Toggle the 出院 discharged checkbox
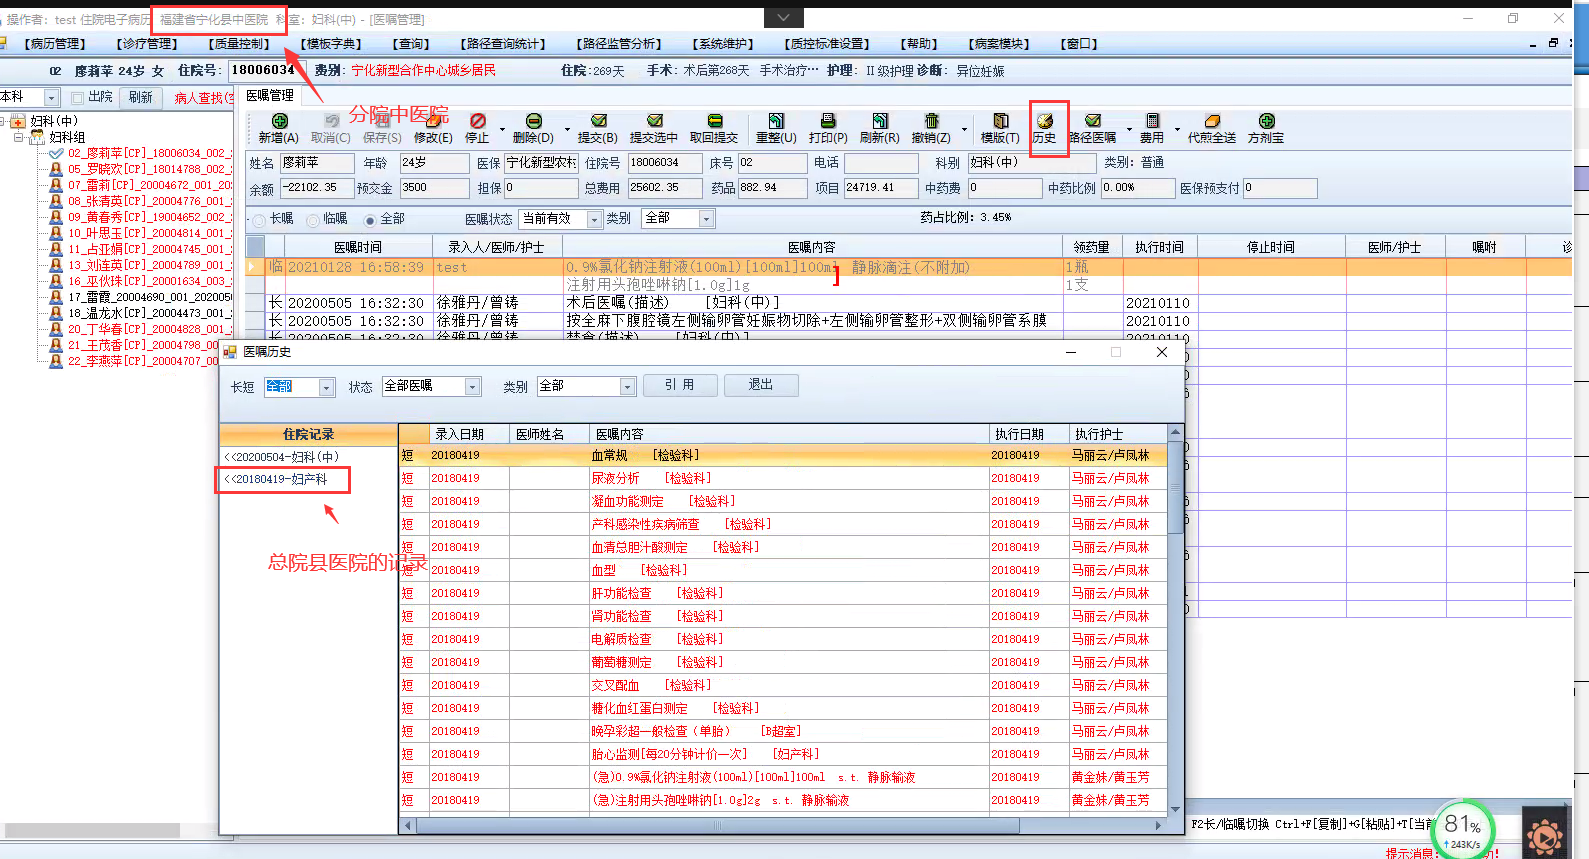Image resolution: width=1589 pixels, height=859 pixels. (77, 98)
